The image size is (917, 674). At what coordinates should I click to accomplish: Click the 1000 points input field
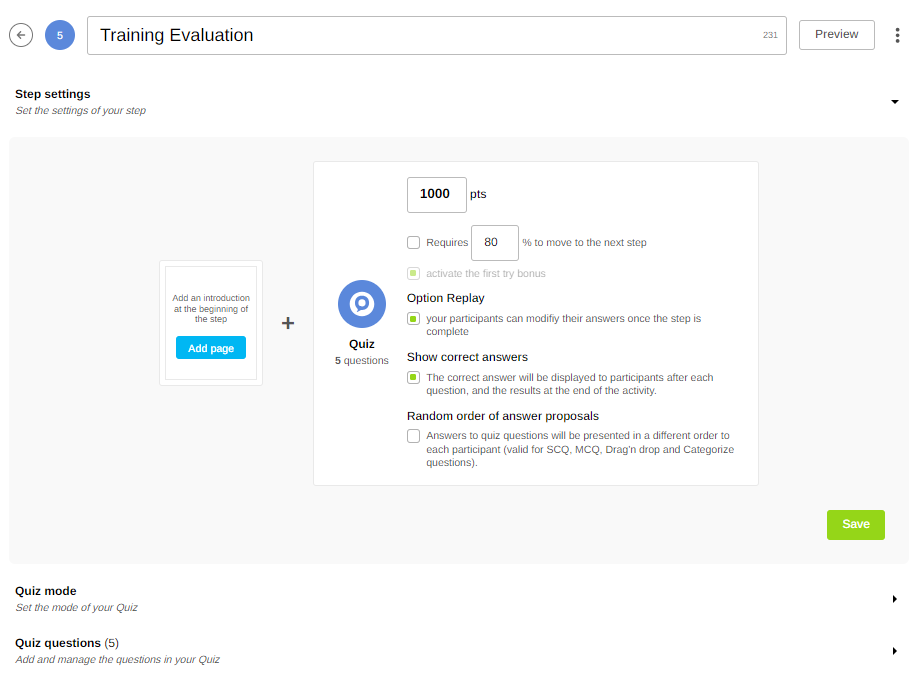pos(436,194)
